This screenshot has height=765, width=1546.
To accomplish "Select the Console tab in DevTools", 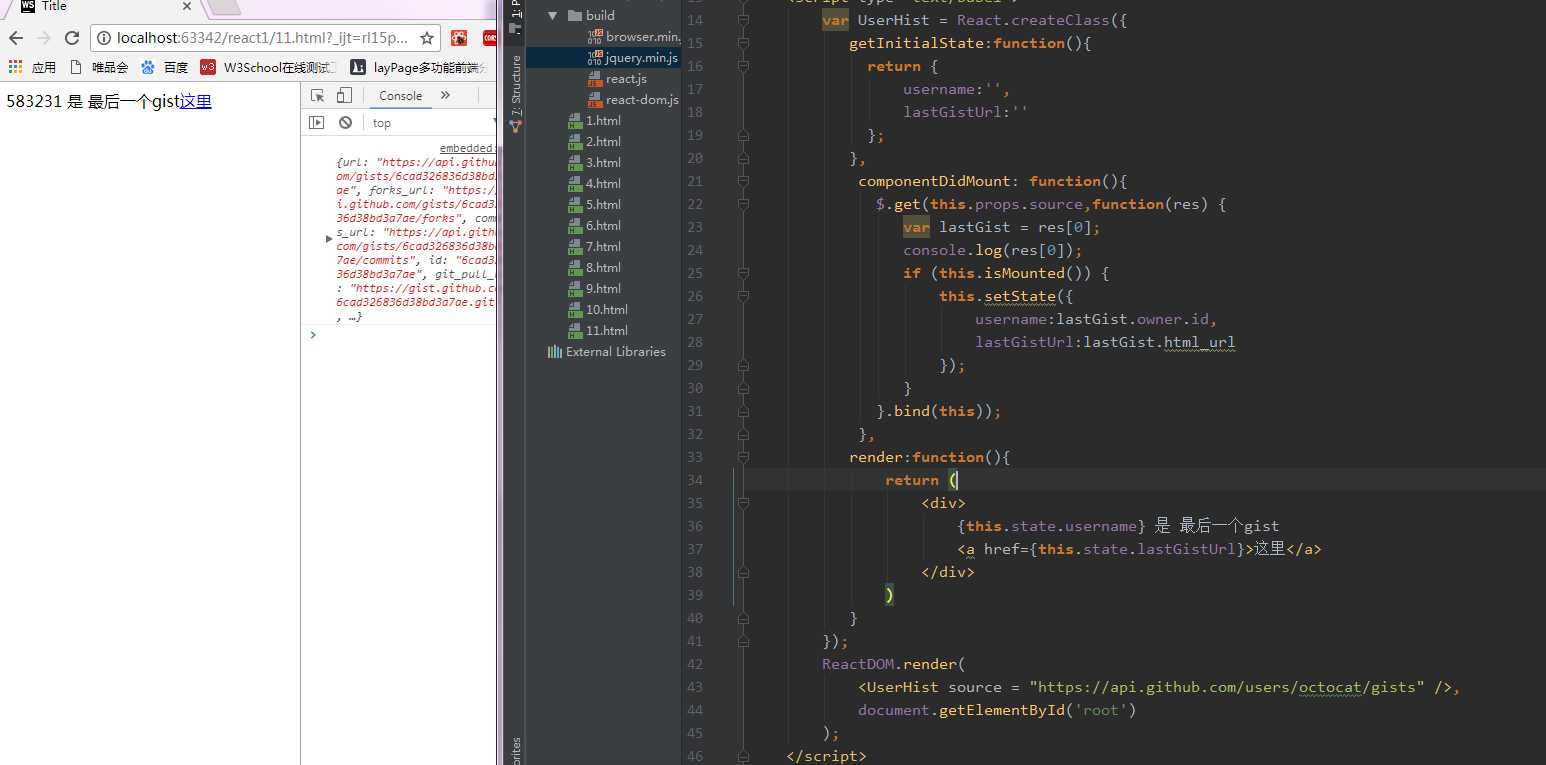I will pyautogui.click(x=400, y=96).
